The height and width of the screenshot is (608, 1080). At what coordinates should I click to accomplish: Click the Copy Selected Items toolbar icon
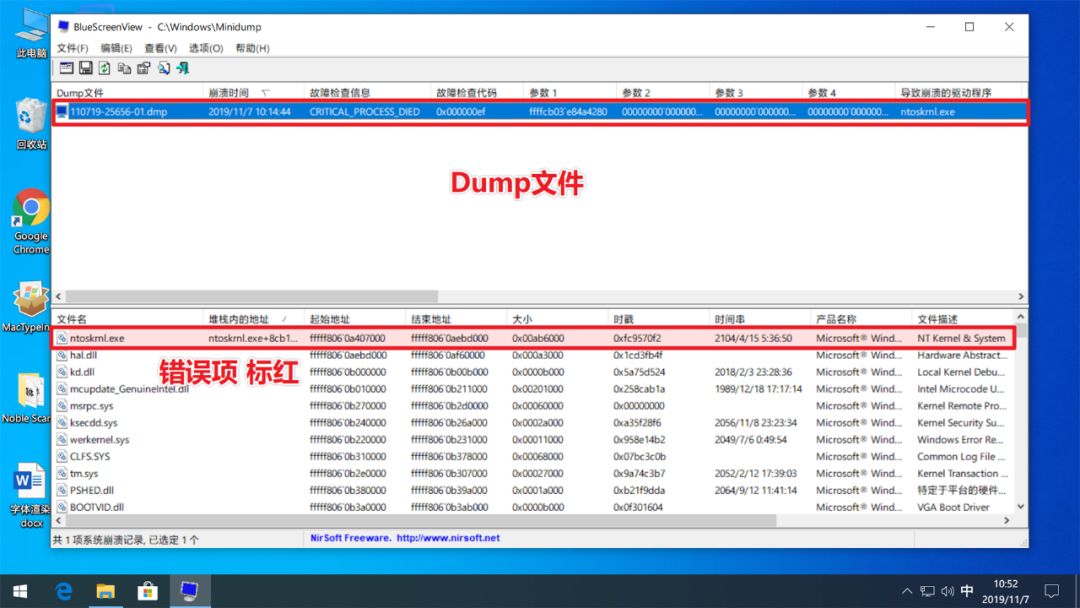pyautogui.click(x=124, y=68)
